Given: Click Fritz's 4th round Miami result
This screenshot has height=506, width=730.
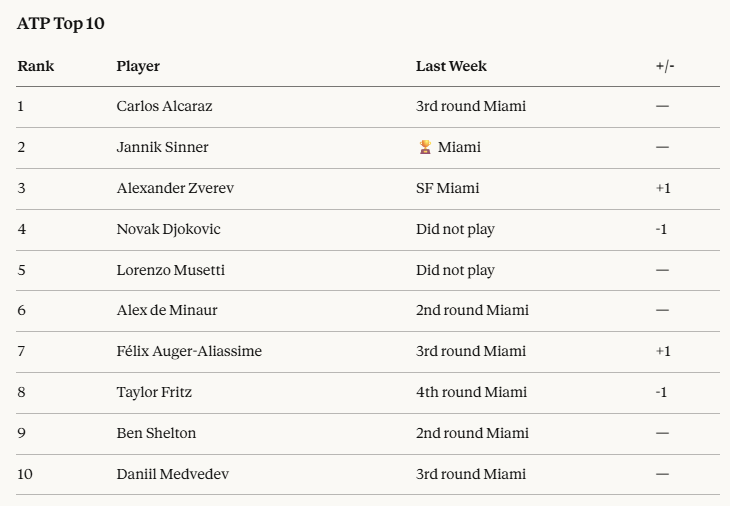Looking at the screenshot, I should [x=471, y=392].
